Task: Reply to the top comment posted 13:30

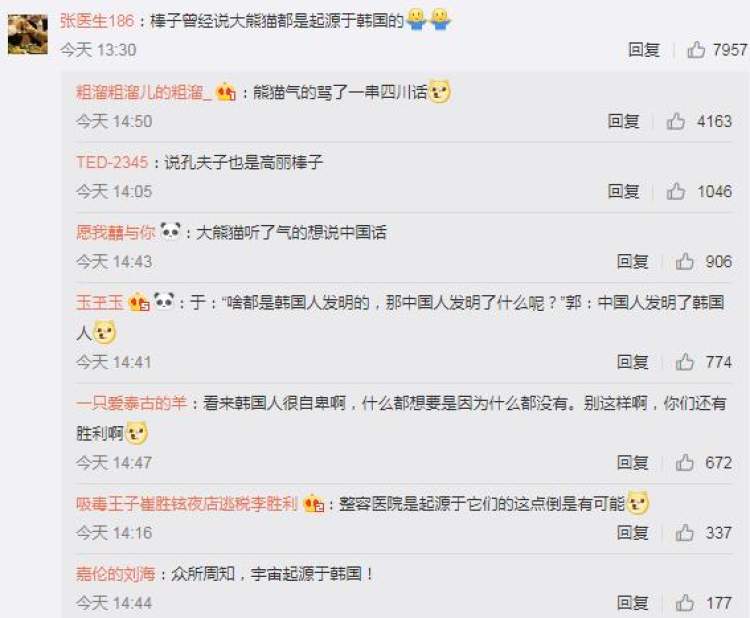Action: pos(644,49)
